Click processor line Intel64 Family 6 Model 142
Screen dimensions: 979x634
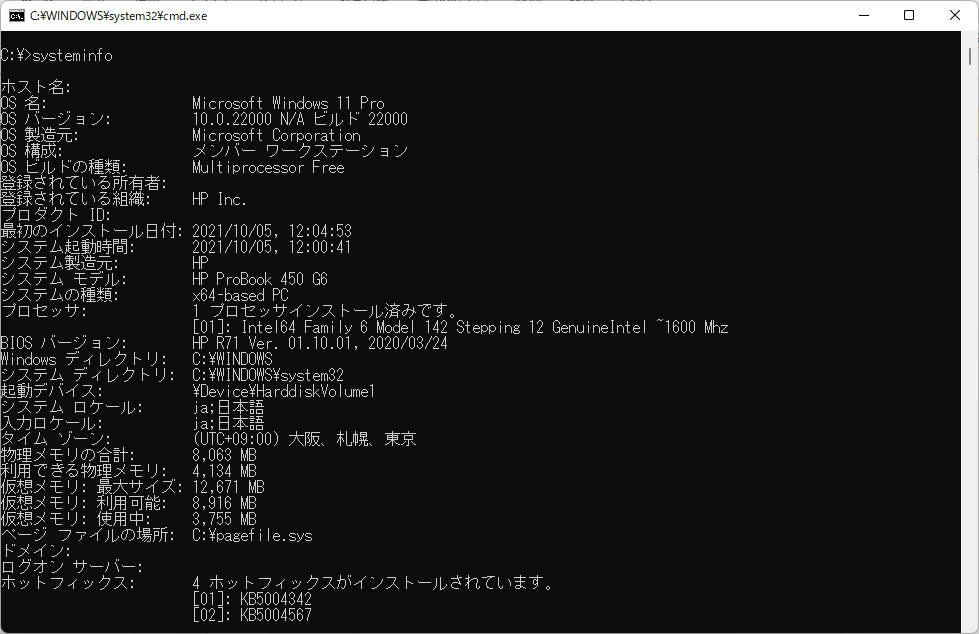coord(345,327)
